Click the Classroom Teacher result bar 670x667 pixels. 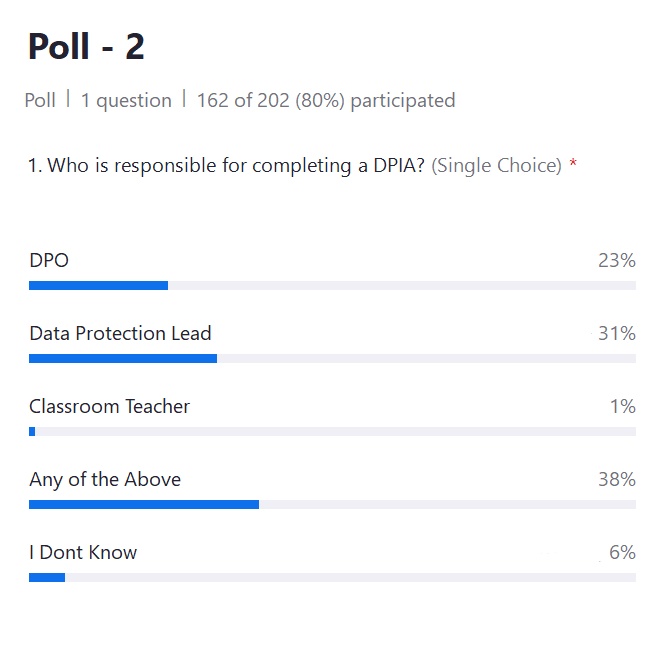coord(332,432)
